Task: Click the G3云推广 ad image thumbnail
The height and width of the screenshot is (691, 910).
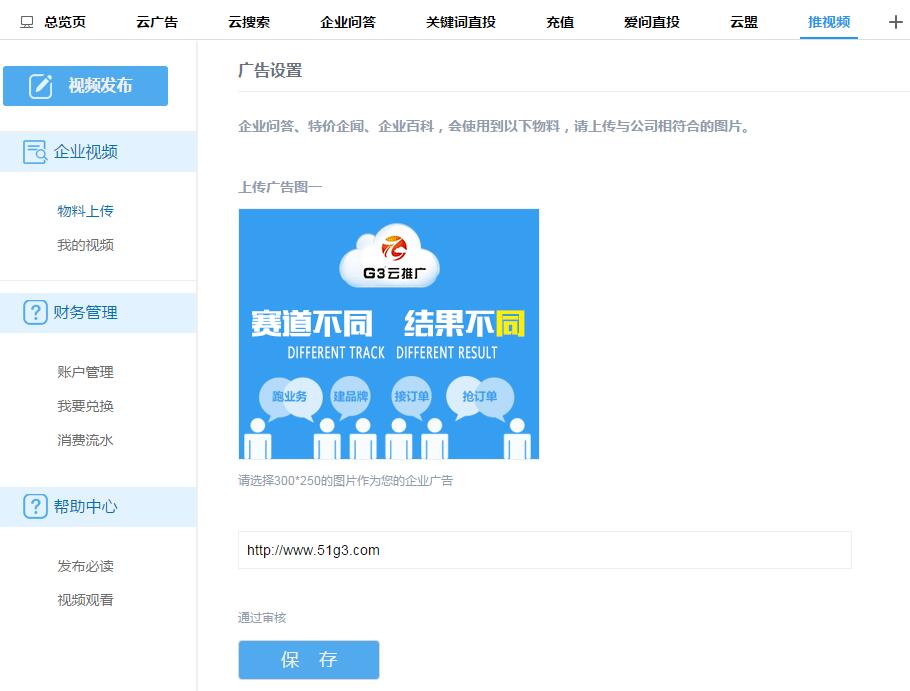Action: [x=389, y=334]
